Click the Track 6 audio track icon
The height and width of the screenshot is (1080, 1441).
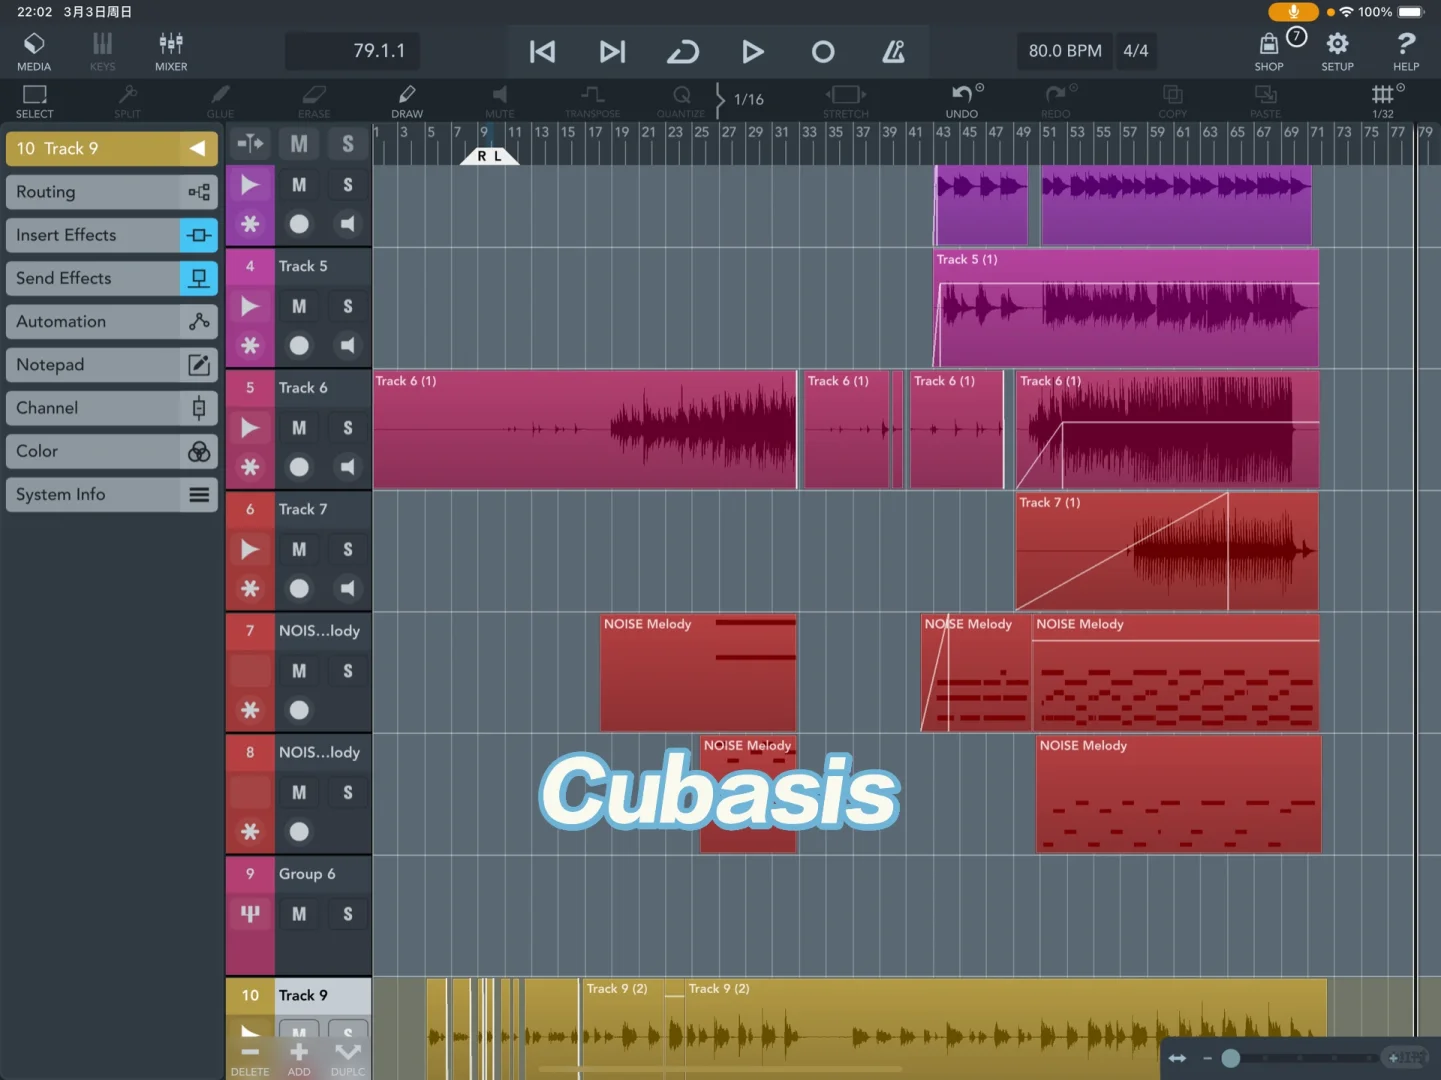coord(250,428)
